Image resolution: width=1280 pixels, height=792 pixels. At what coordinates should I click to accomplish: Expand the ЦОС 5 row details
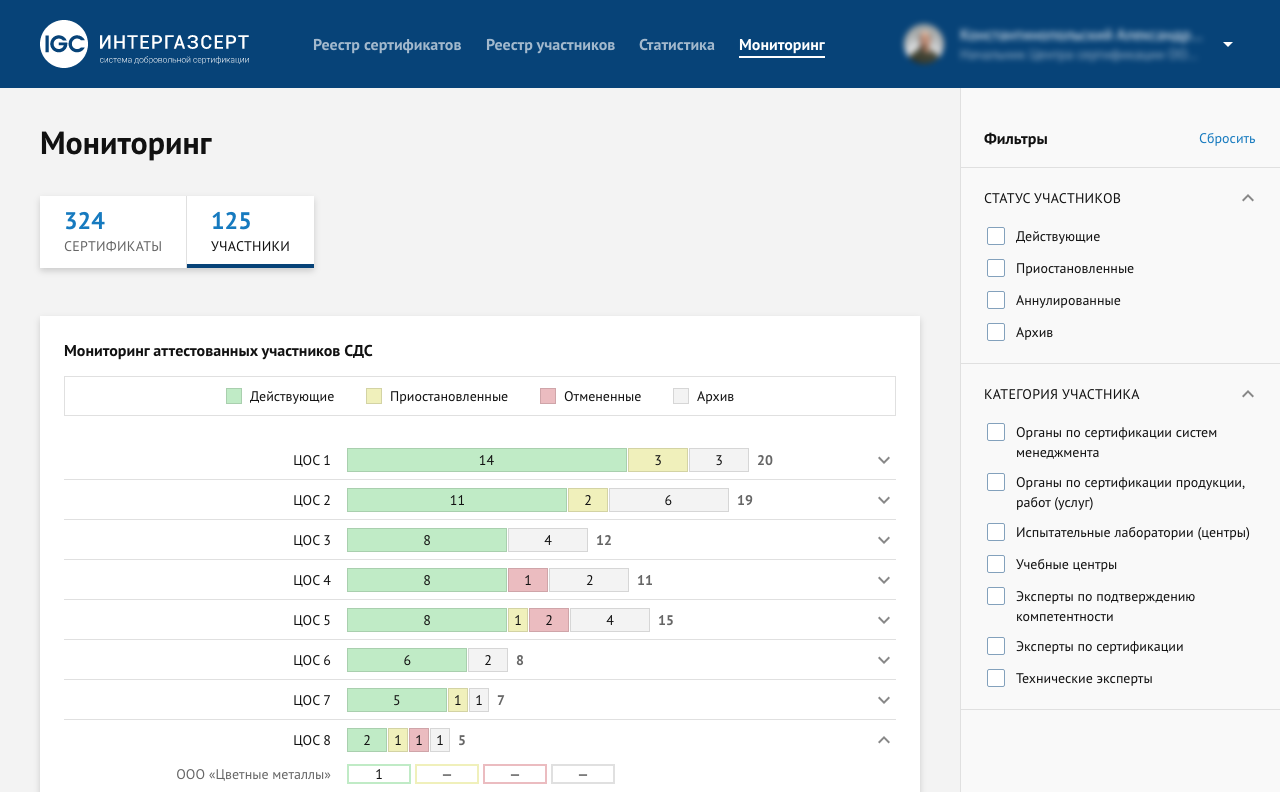883,620
